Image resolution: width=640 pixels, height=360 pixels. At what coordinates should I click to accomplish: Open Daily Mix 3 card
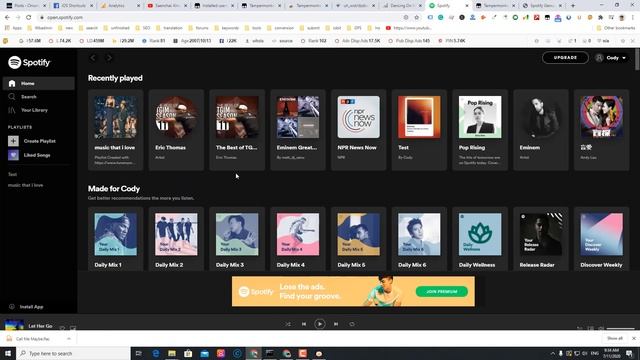237,239
